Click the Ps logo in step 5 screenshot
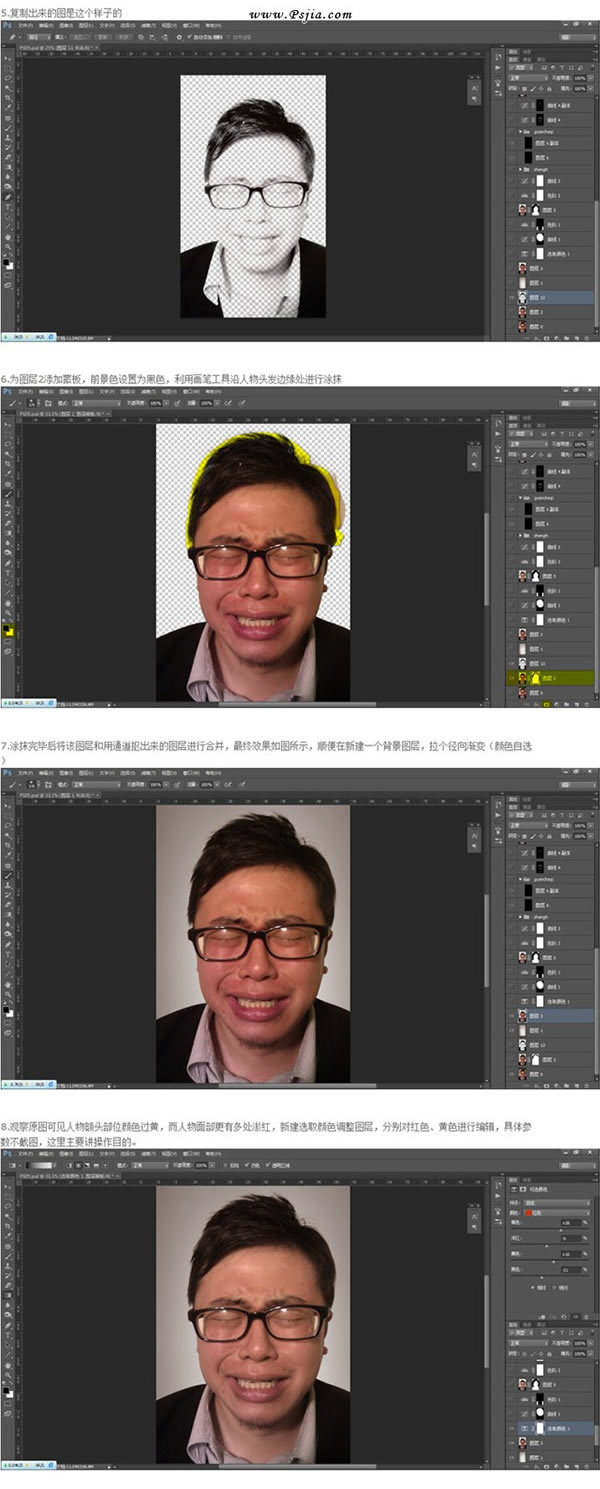 (x=7, y=25)
